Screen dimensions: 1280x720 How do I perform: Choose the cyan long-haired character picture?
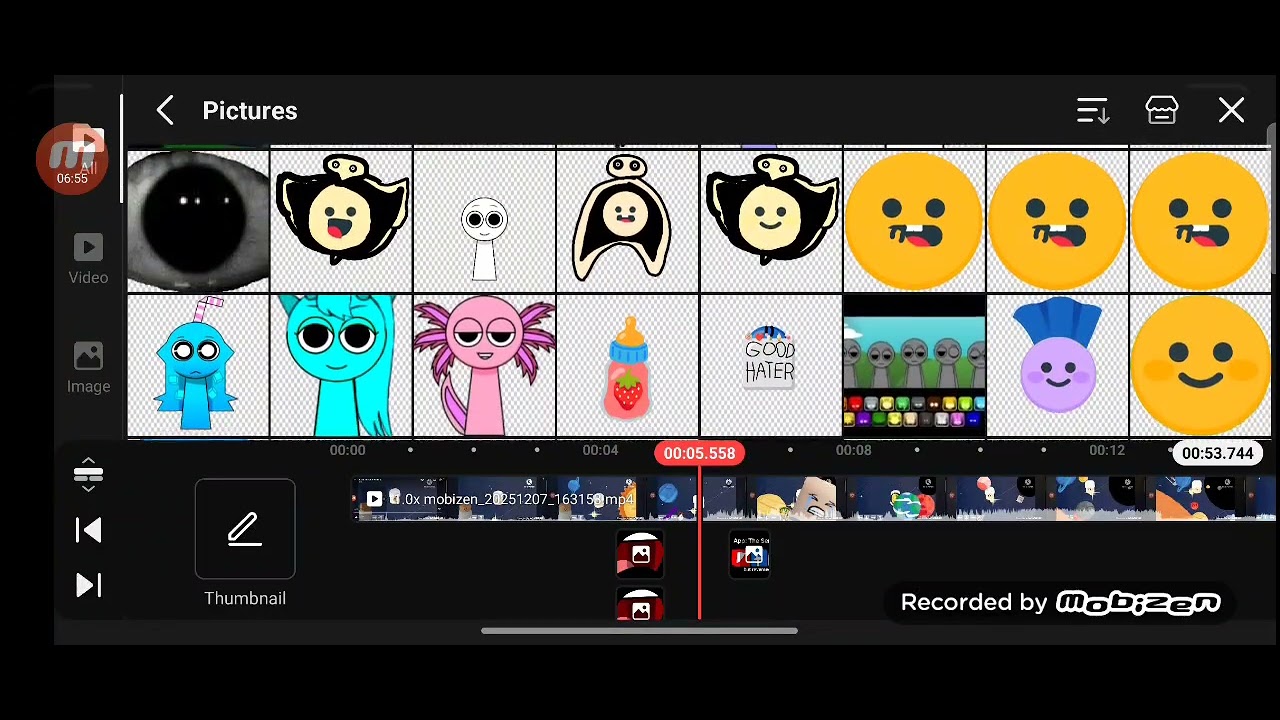[x=341, y=366]
